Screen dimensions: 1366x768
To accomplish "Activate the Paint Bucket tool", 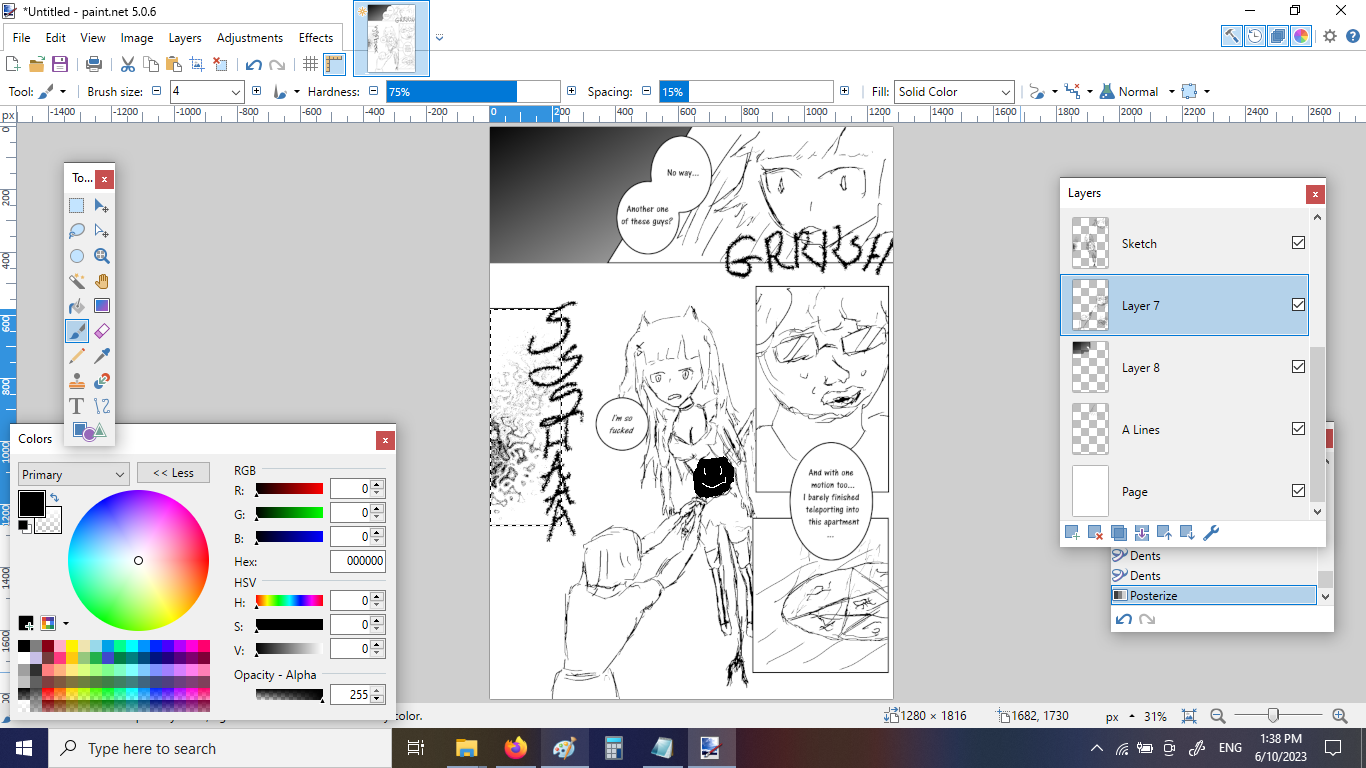I will tap(77, 306).
